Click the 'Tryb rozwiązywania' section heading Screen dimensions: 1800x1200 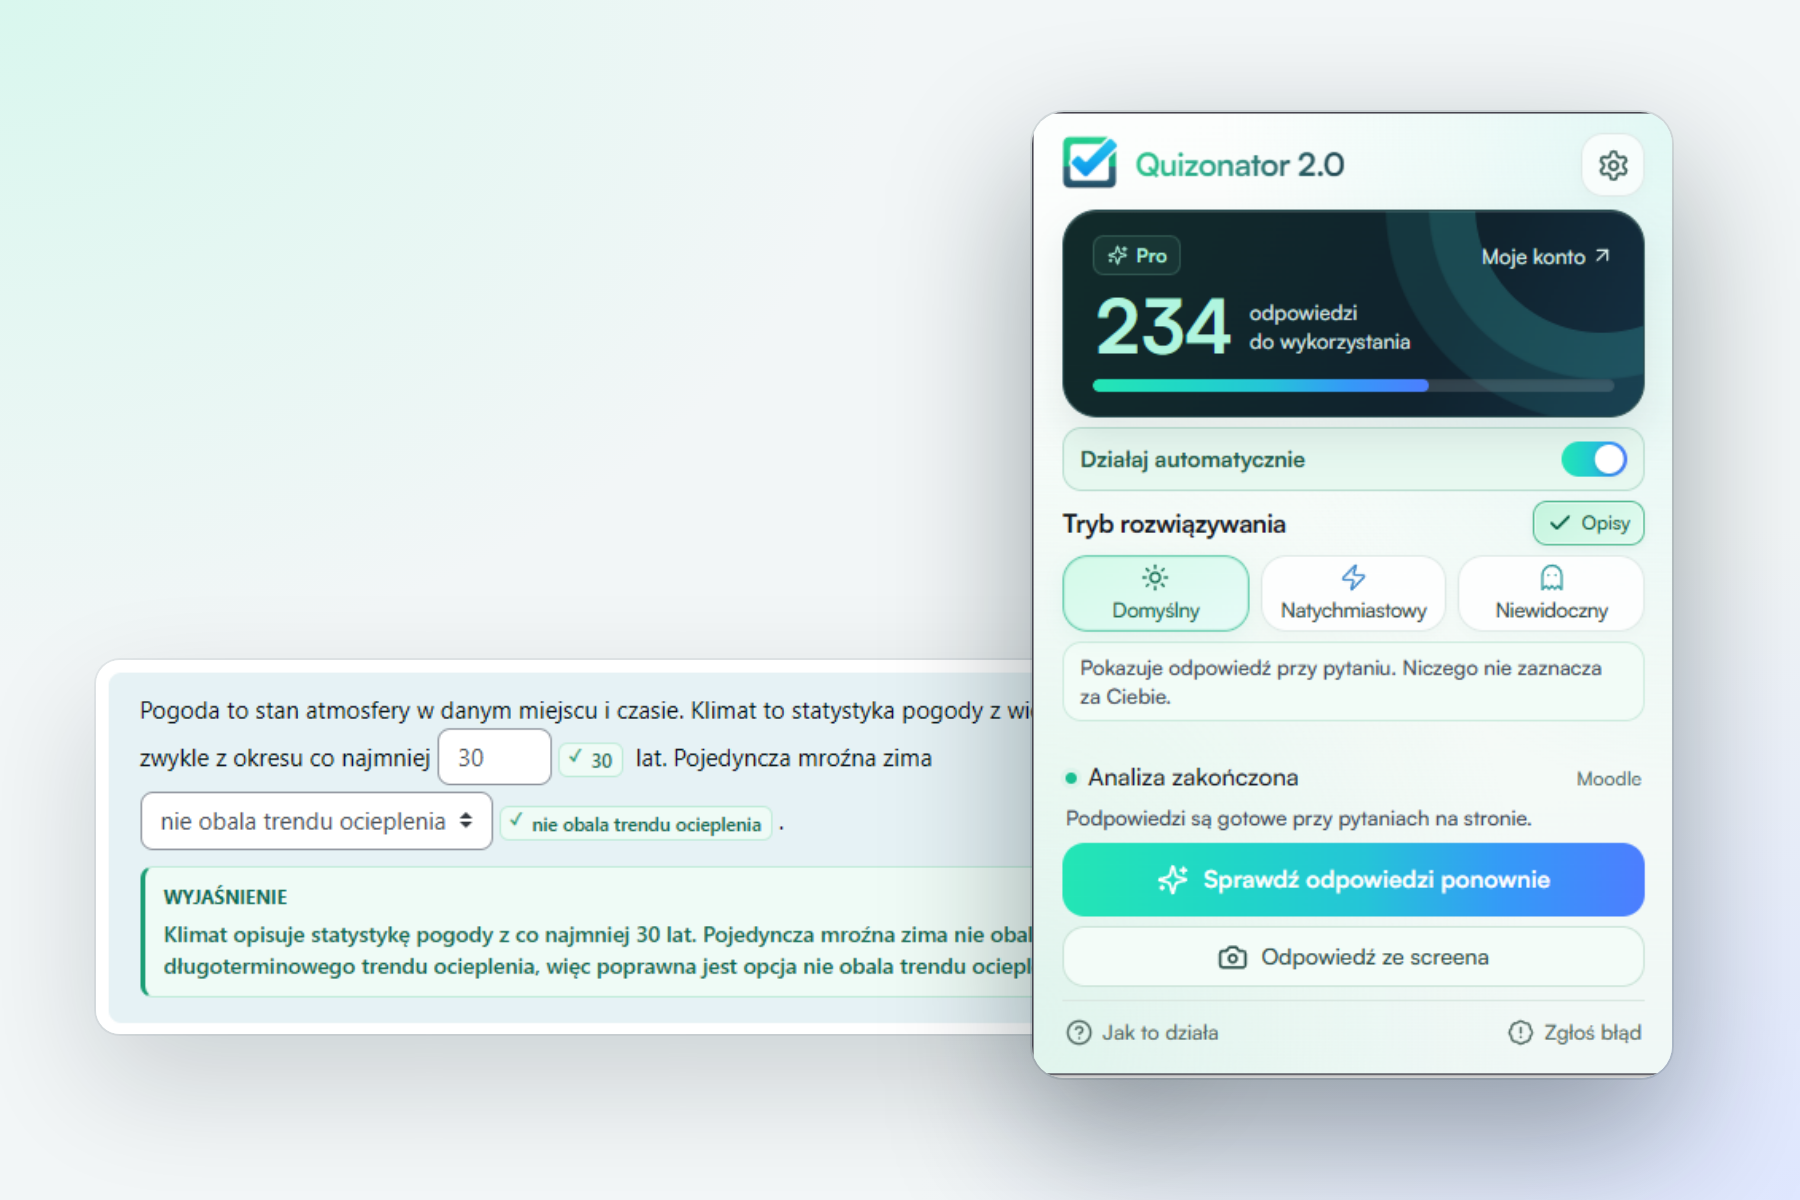1174,524
